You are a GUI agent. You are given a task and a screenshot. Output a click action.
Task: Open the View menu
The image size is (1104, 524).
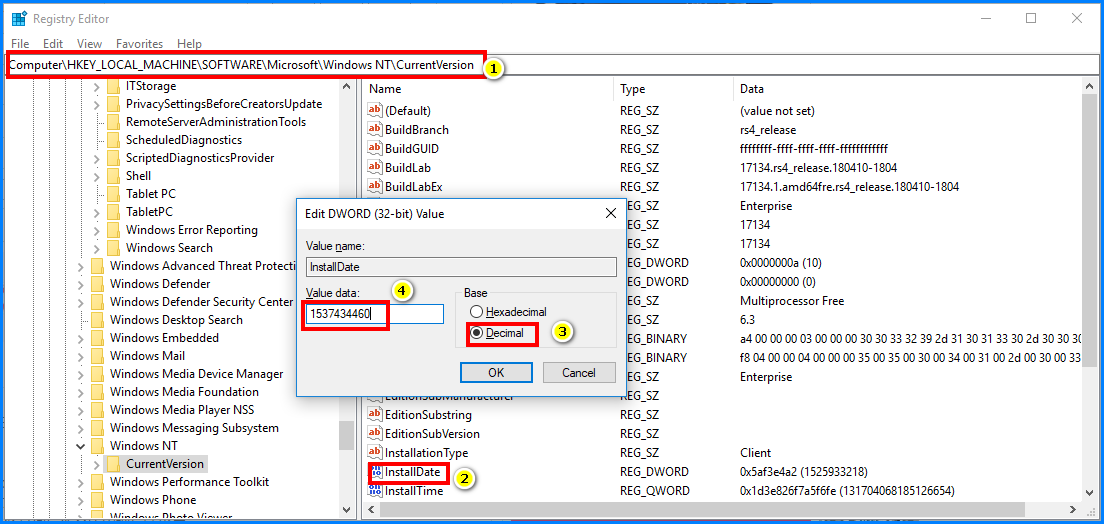89,44
